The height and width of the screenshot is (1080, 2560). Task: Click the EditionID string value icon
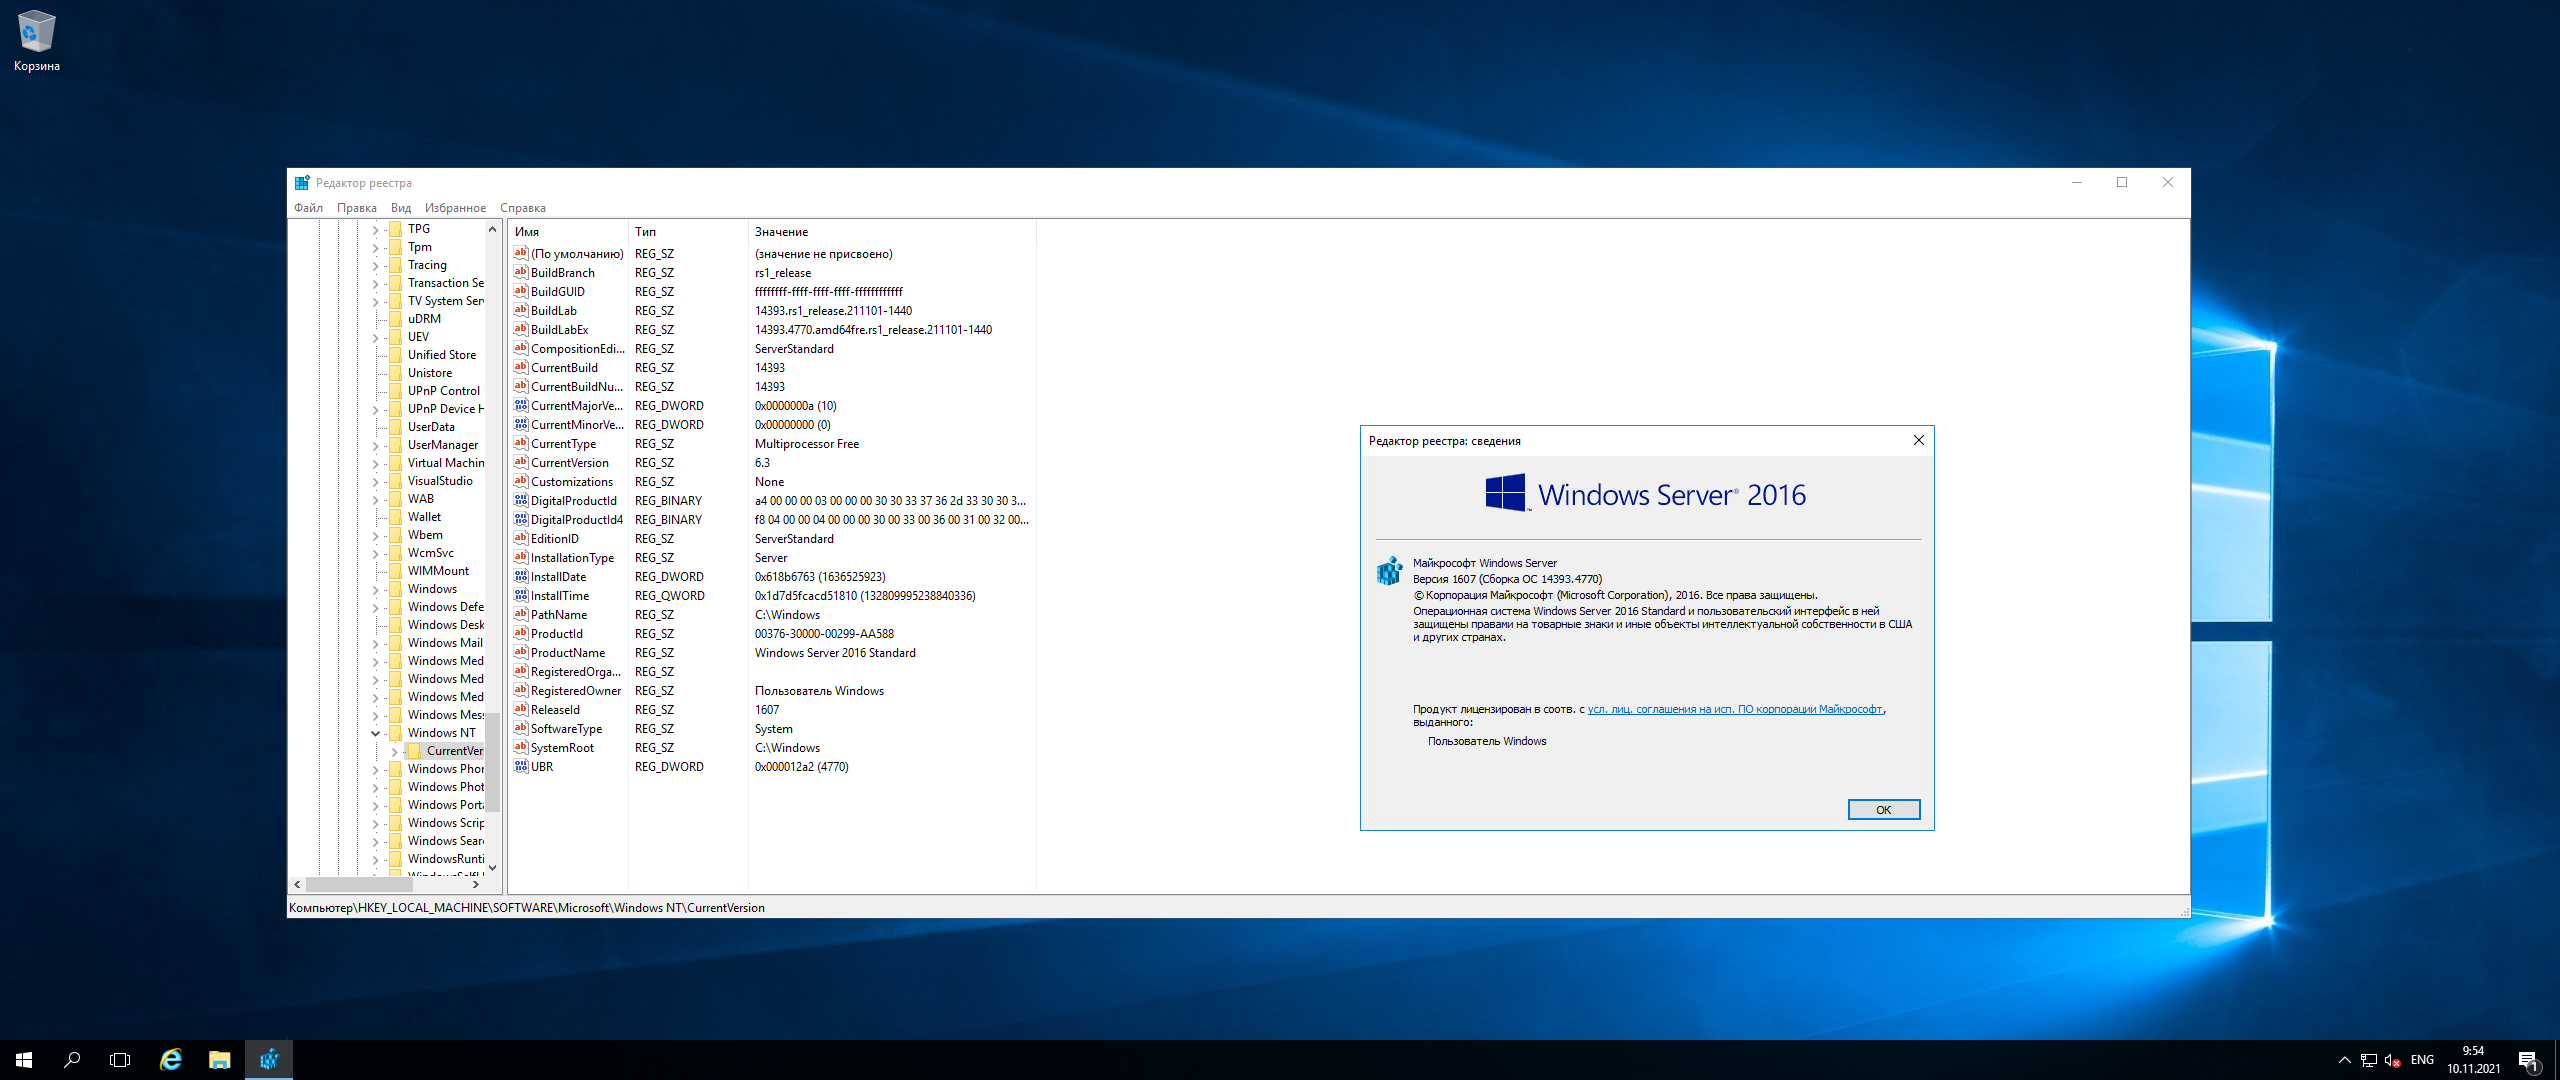pos(520,538)
